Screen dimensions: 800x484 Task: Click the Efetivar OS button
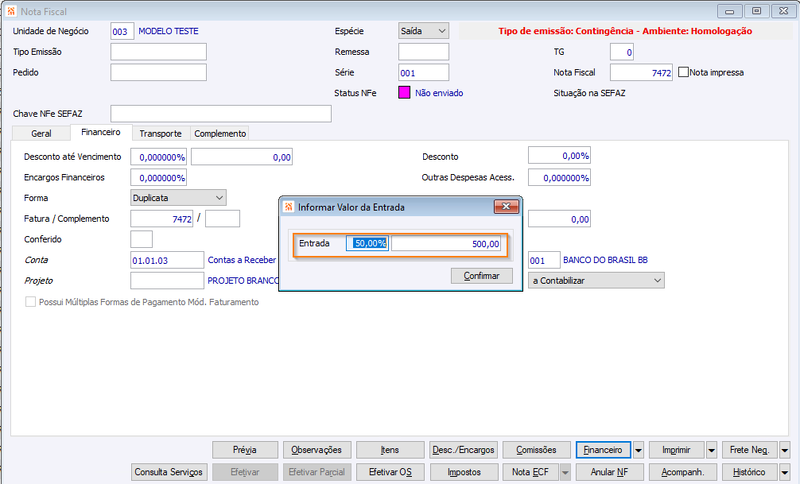click(x=390, y=472)
